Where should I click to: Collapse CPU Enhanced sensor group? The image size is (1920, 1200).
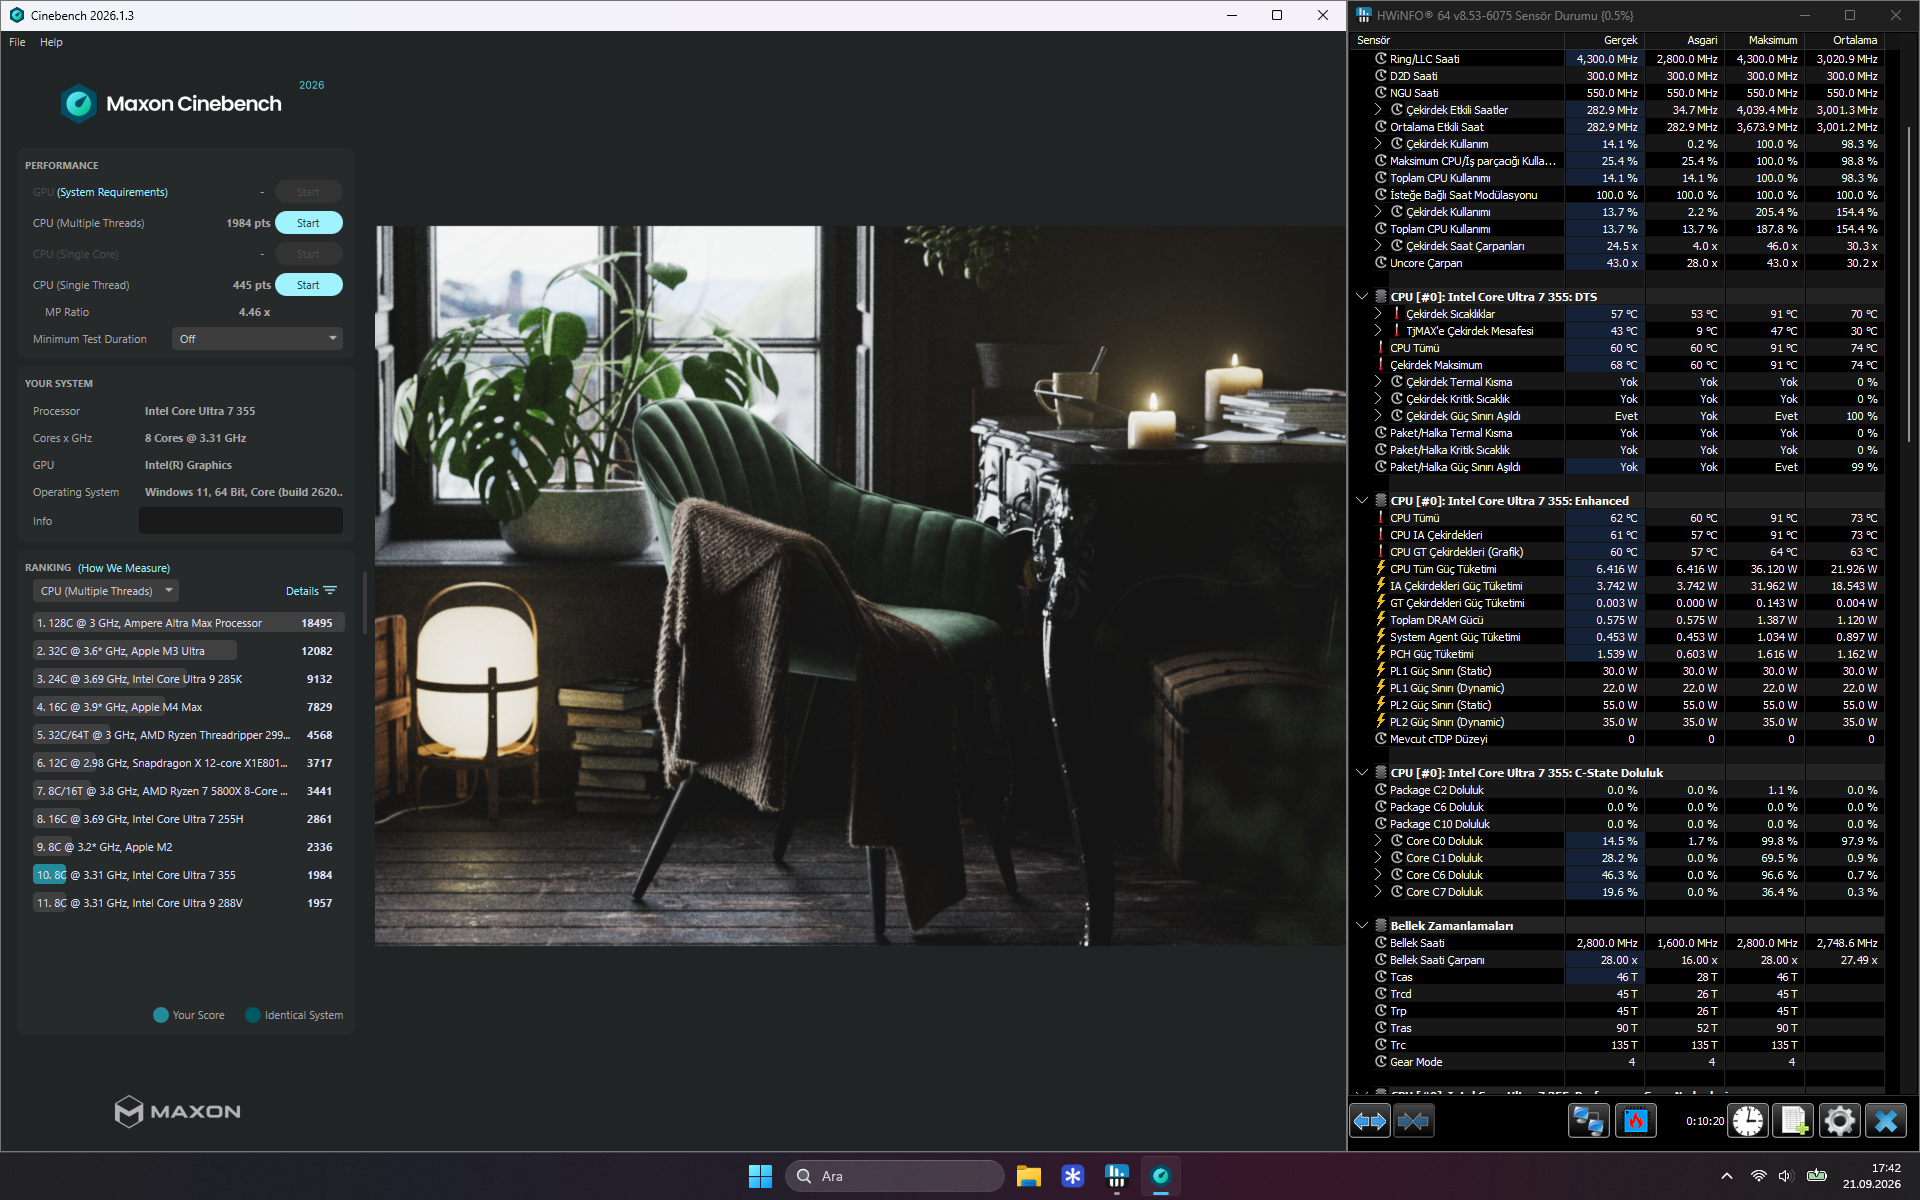(1361, 501)
